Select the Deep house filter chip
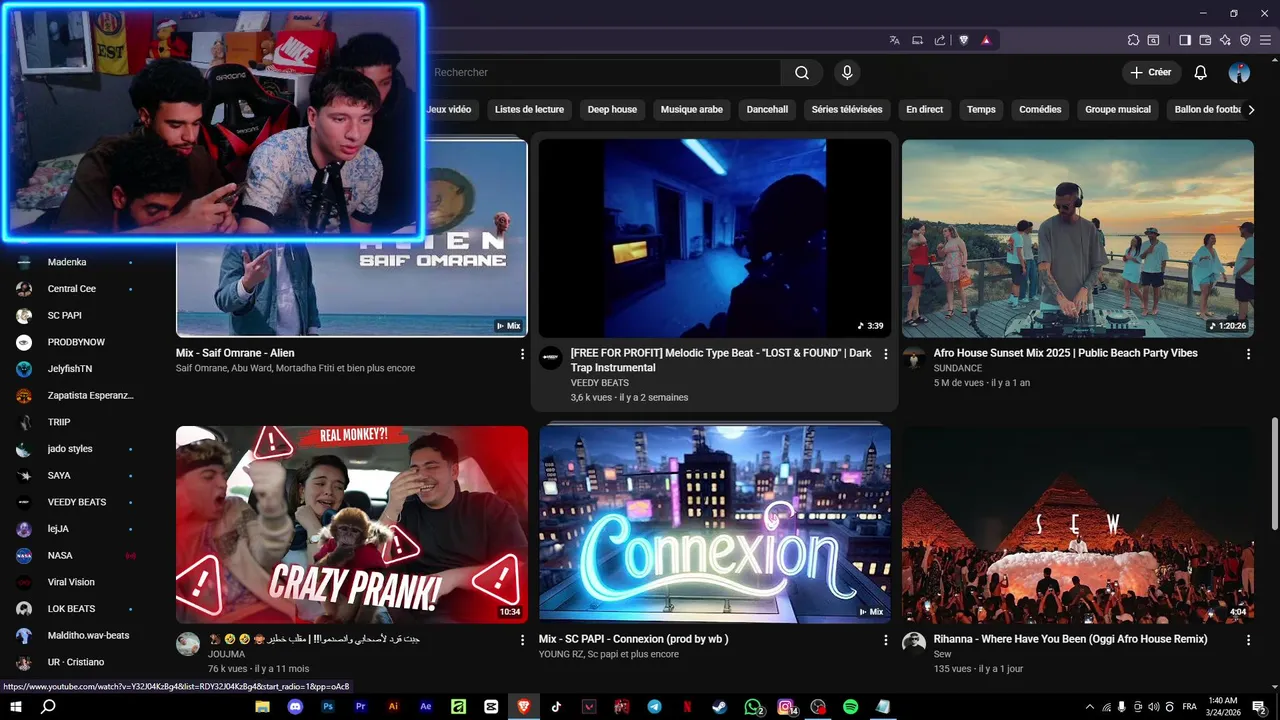 612,109
